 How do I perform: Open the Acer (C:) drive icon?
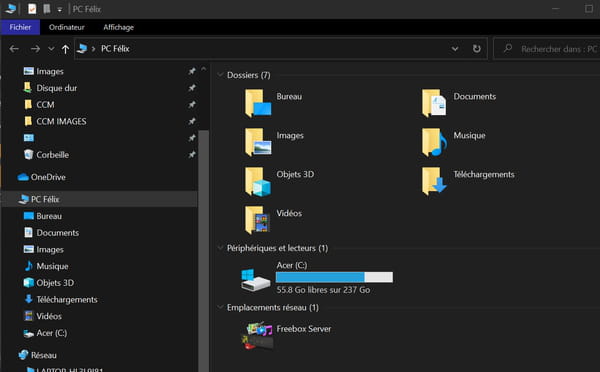256,280
